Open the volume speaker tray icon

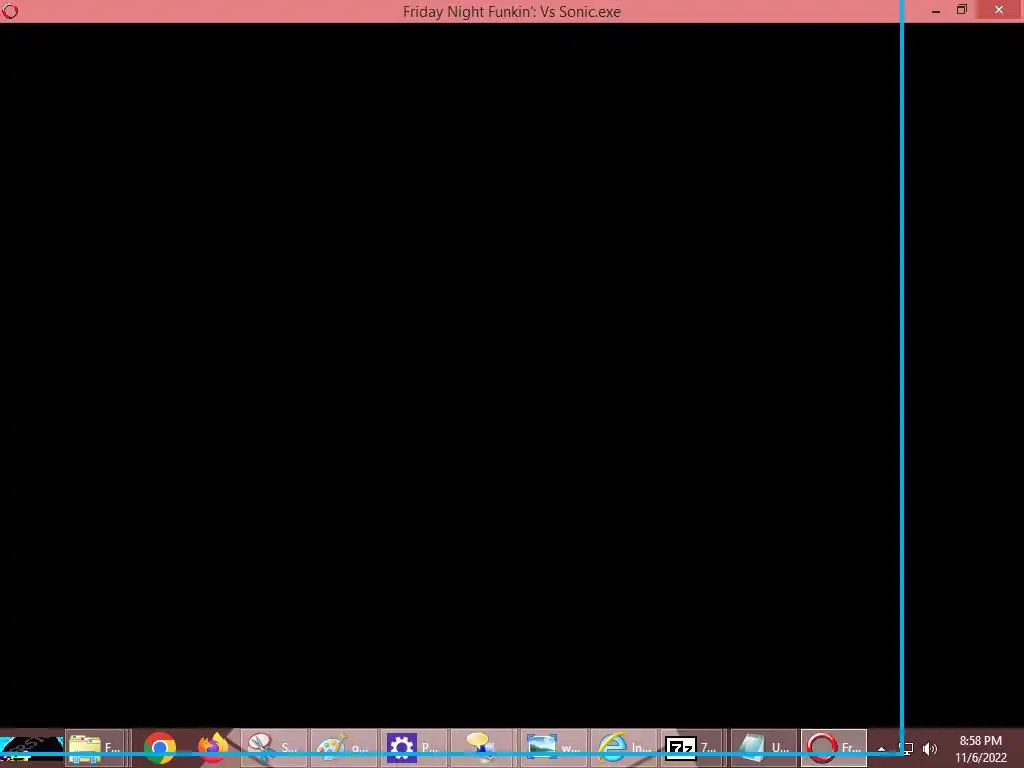point(930,748)
